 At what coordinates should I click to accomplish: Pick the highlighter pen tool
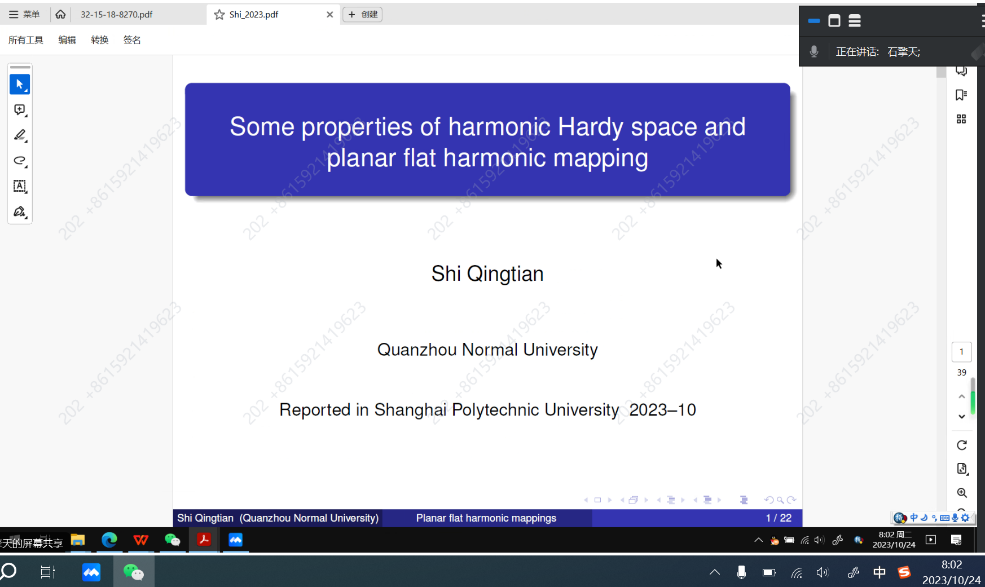point(19,135)
